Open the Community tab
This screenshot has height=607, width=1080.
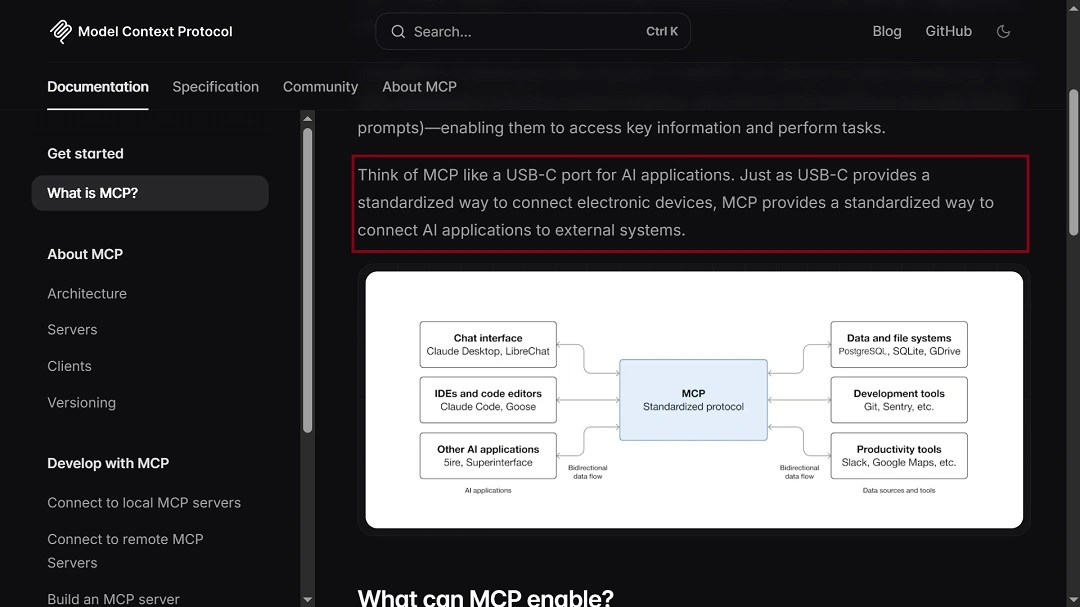(x=320, y=87)
